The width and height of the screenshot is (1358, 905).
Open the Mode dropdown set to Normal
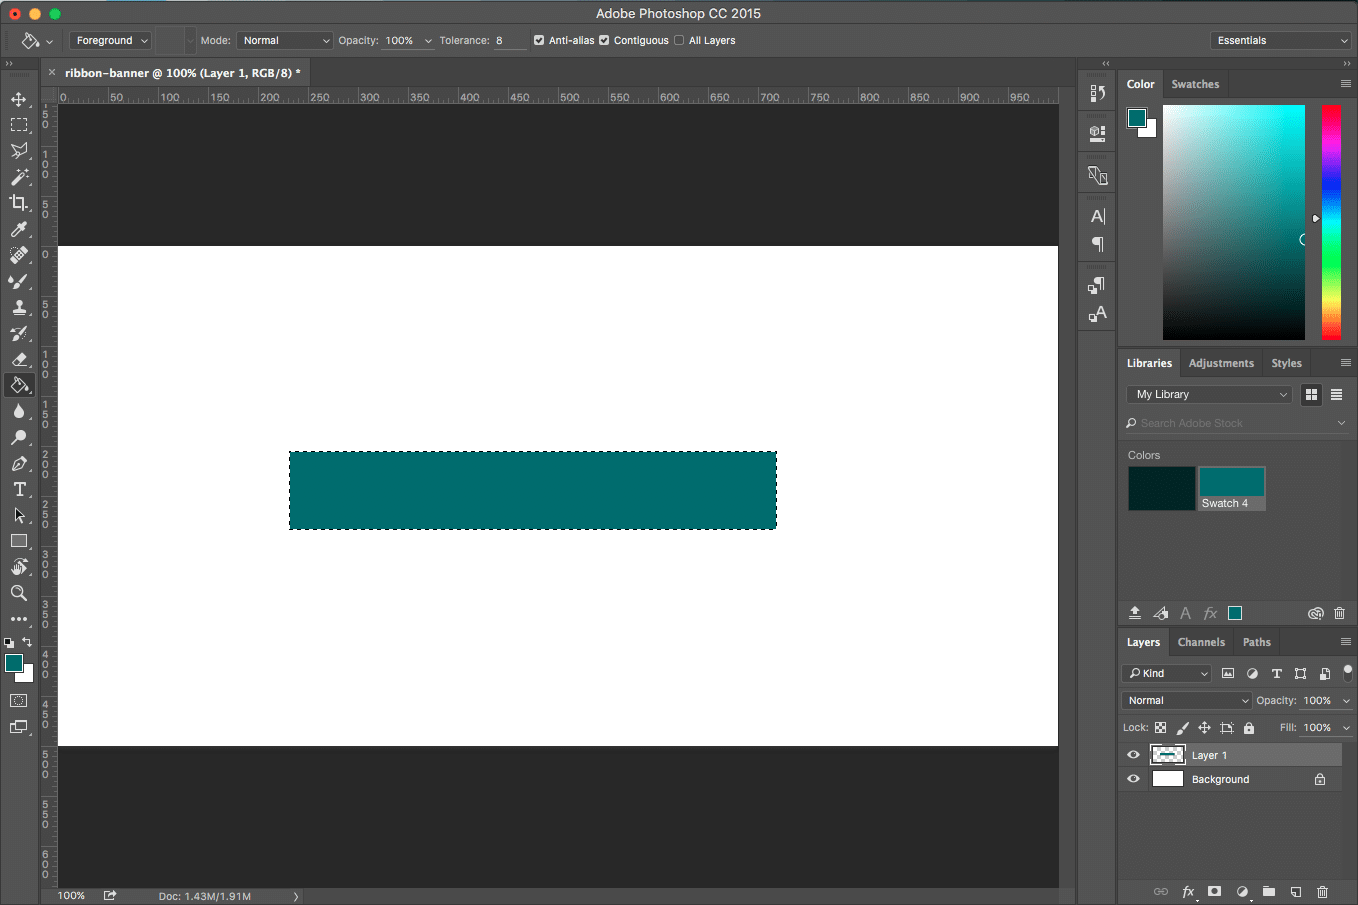(285, 41)
